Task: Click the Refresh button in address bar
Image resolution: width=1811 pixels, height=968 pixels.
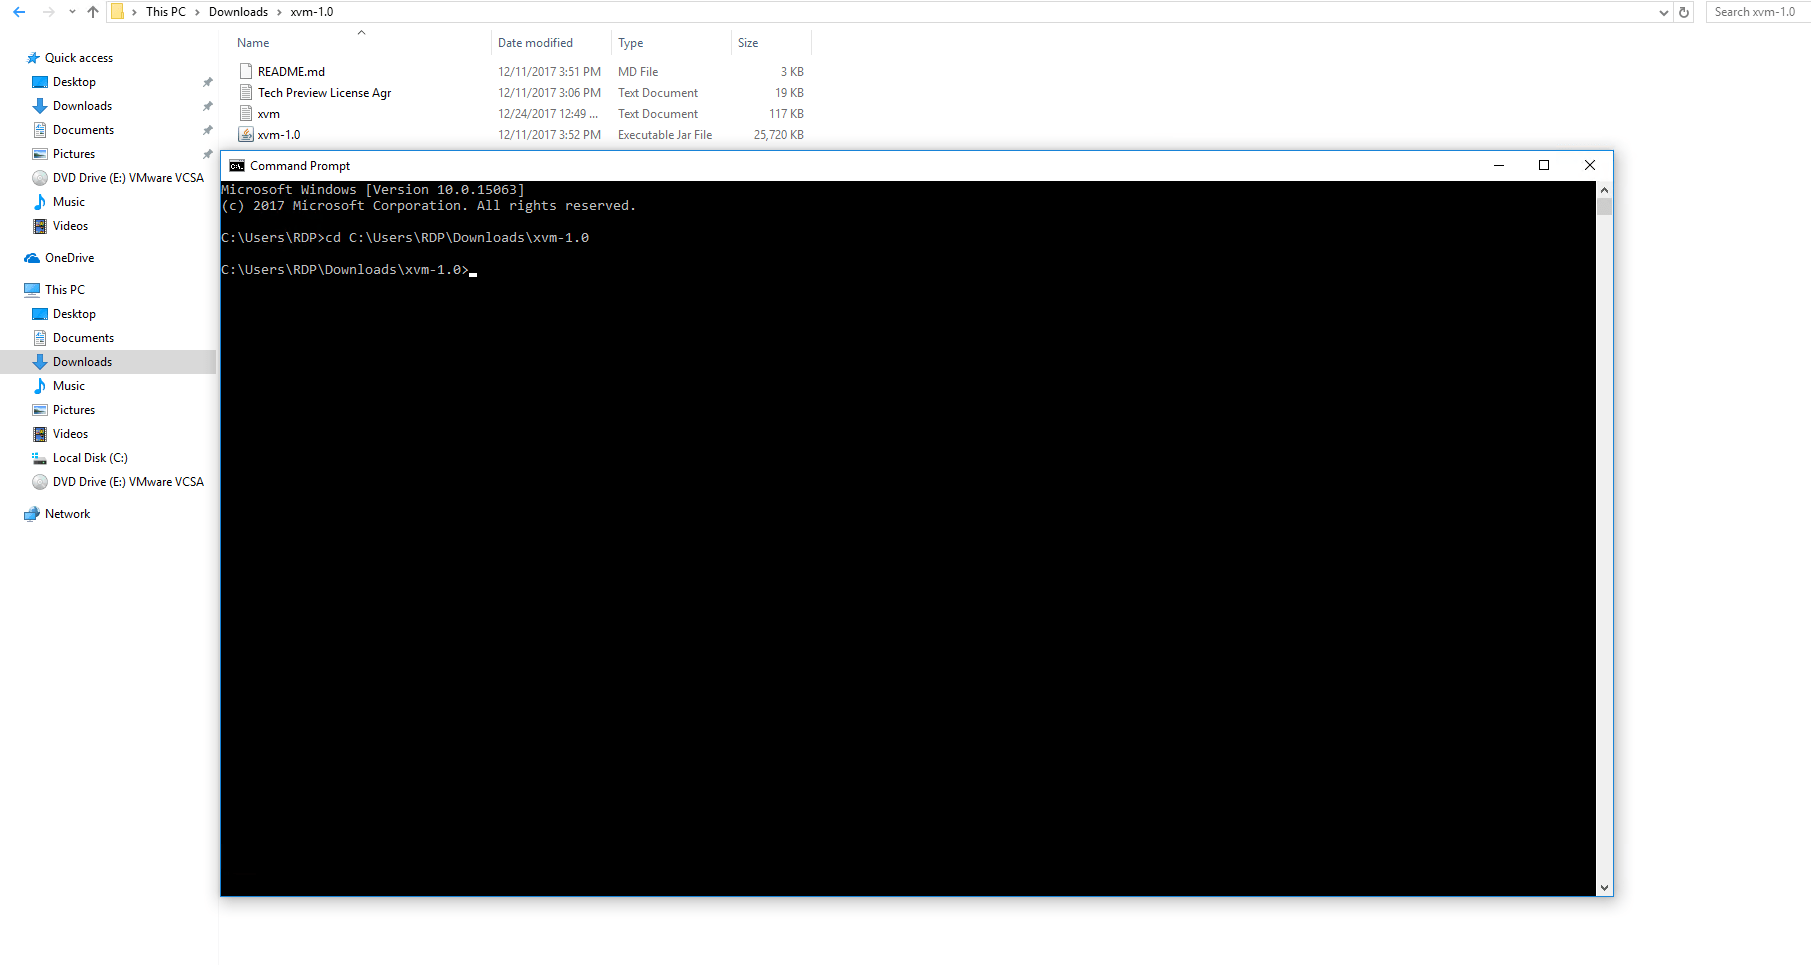Action: (x=1684, y=12)
